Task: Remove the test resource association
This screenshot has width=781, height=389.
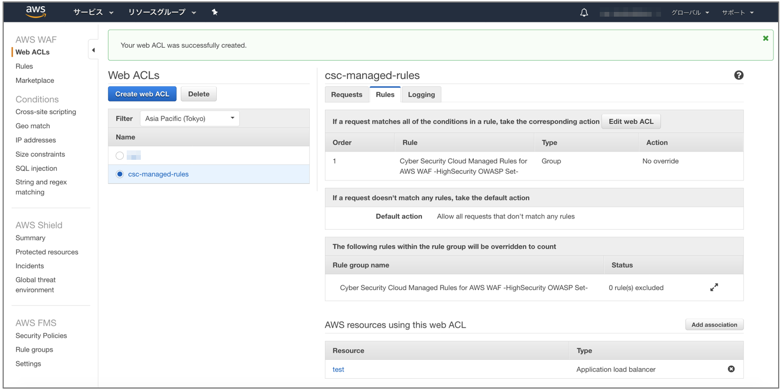Action: [731, 369]
